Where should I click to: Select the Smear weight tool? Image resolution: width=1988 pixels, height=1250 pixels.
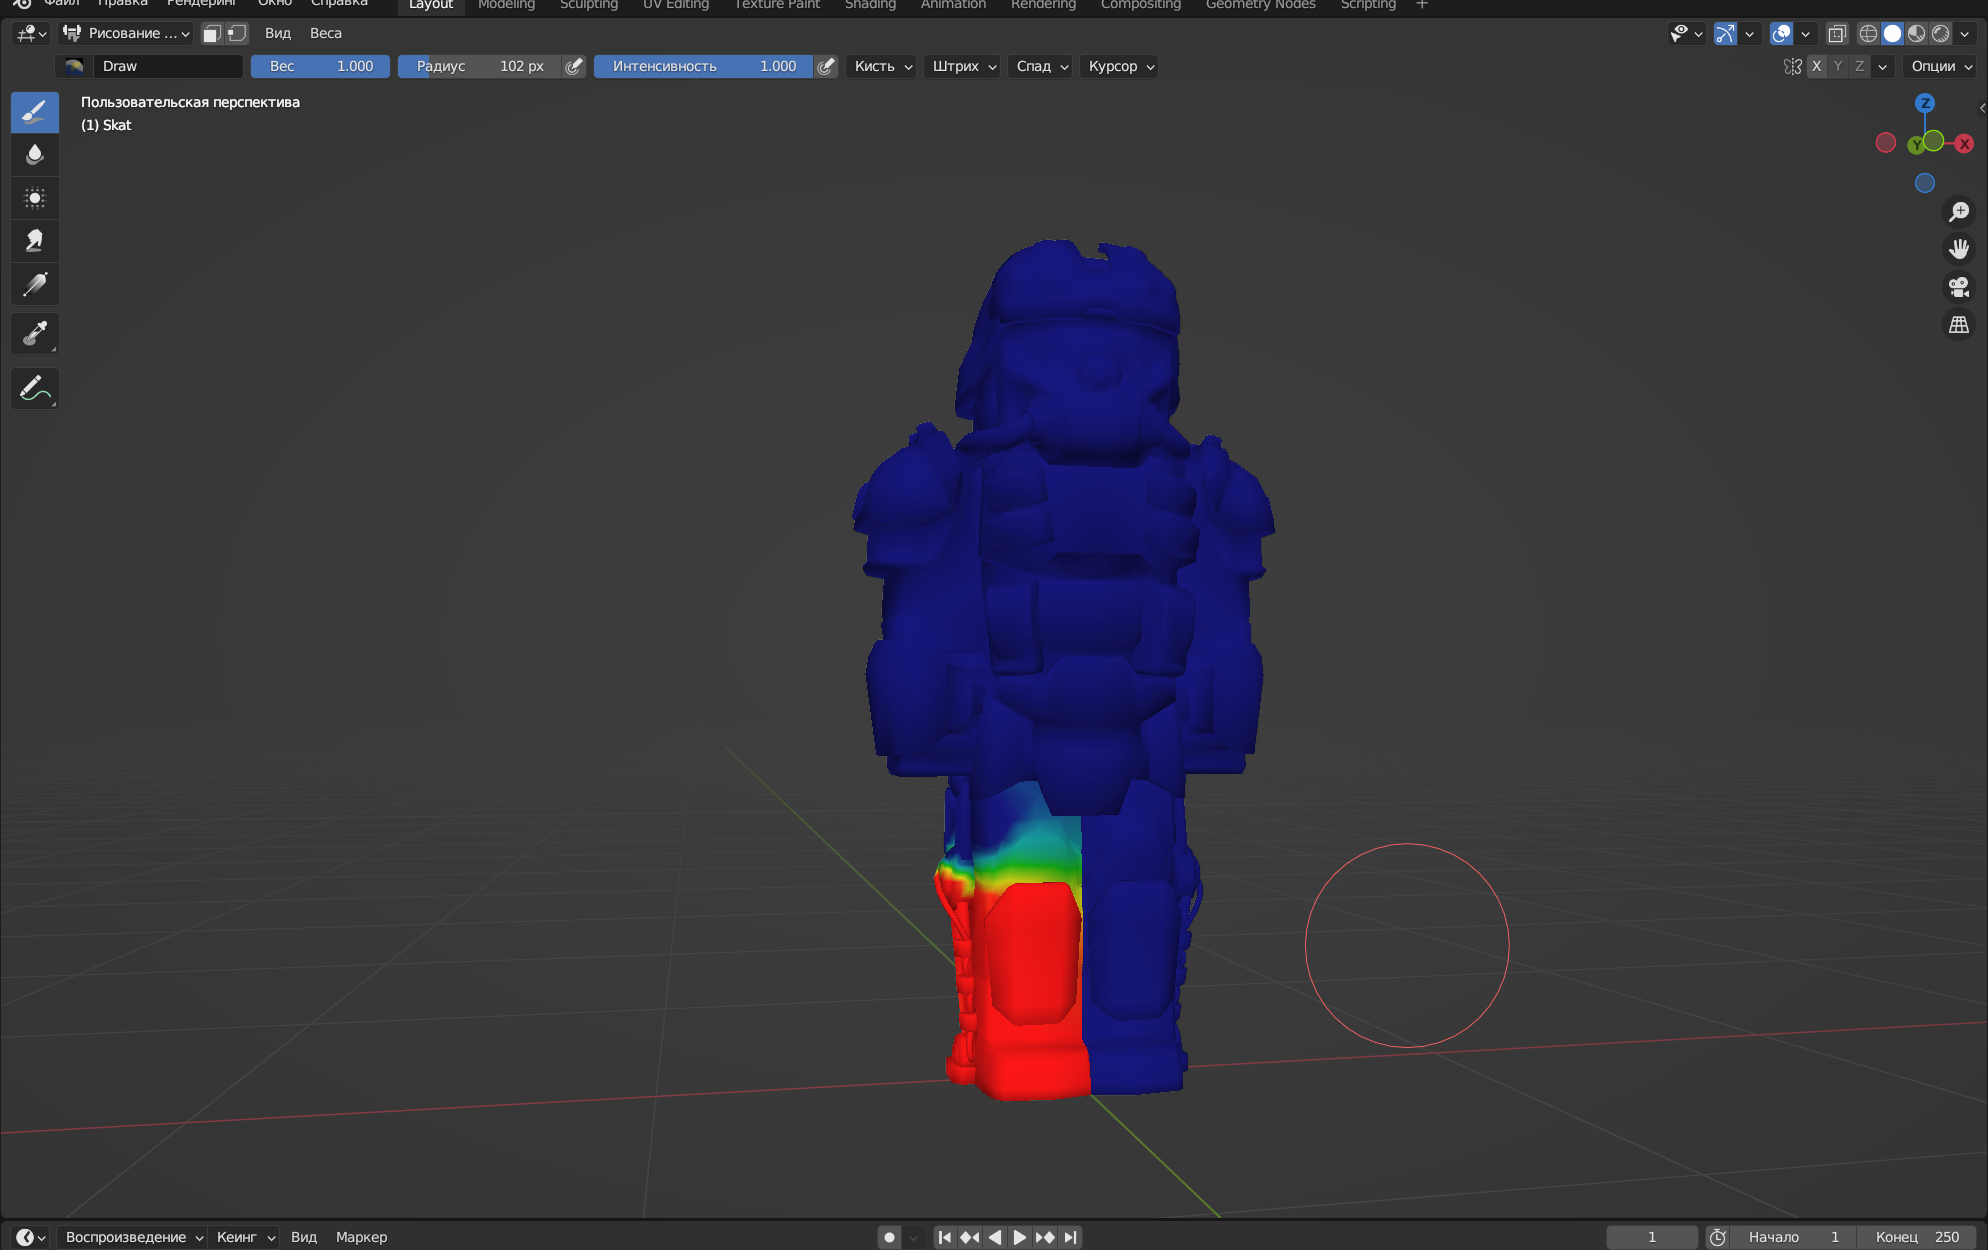point(34,241)
